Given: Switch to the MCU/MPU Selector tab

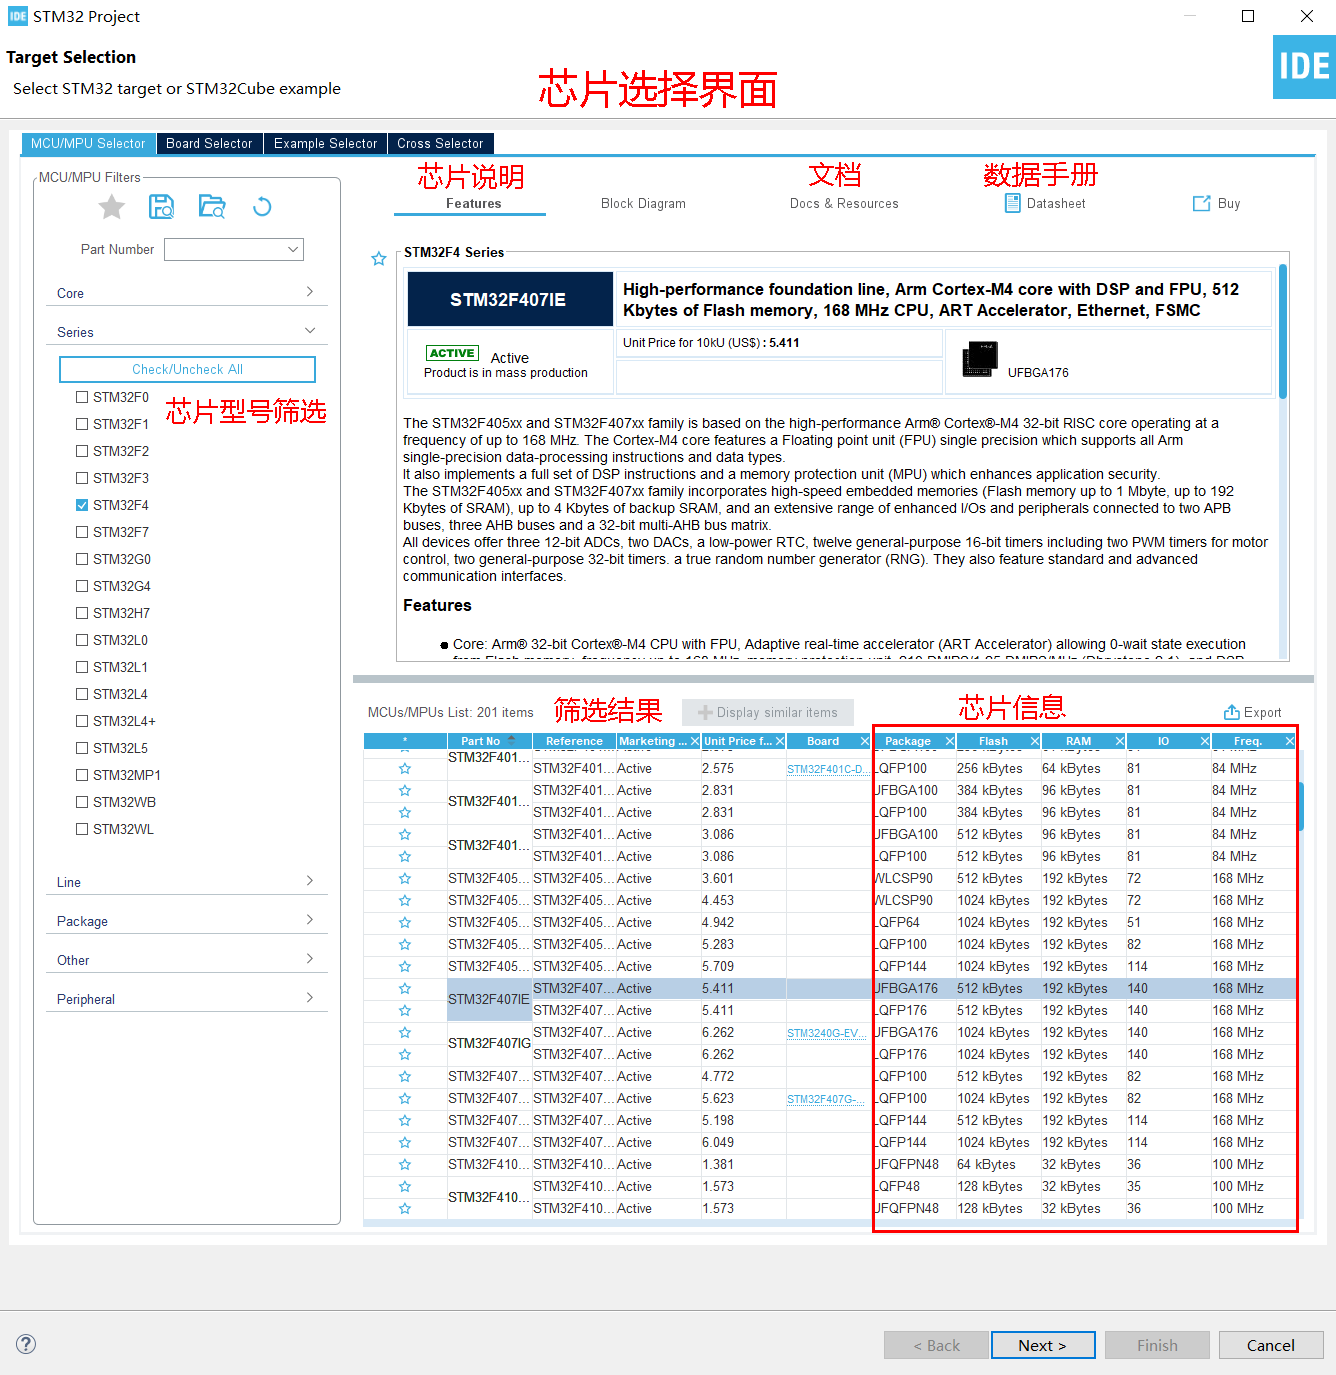Looking at the screenshot, I should pos(88,144).
